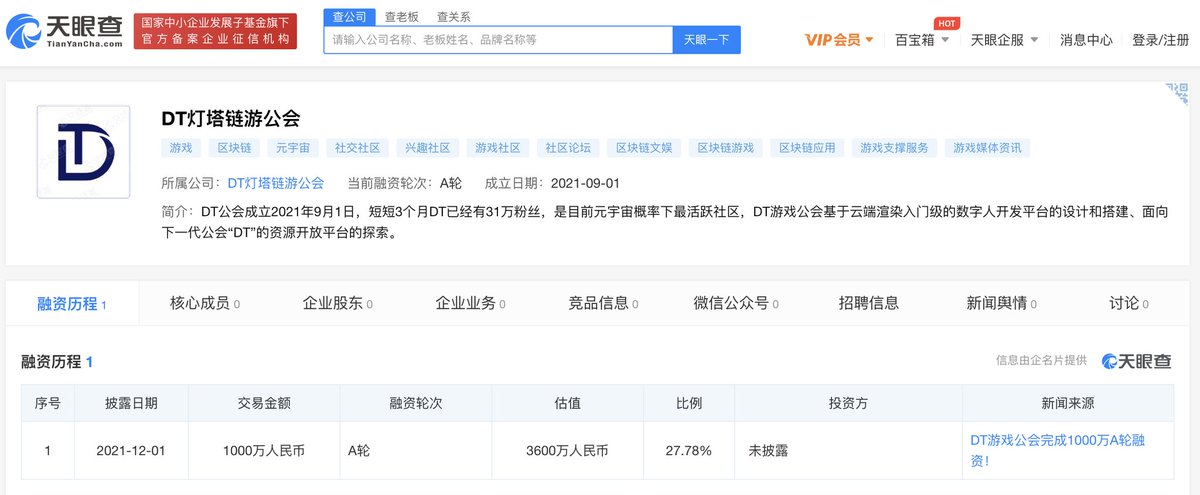The width and height of the screenshot is (1200, 495).
Task: Switch to the 融资历程 tab
Action: 72,303
